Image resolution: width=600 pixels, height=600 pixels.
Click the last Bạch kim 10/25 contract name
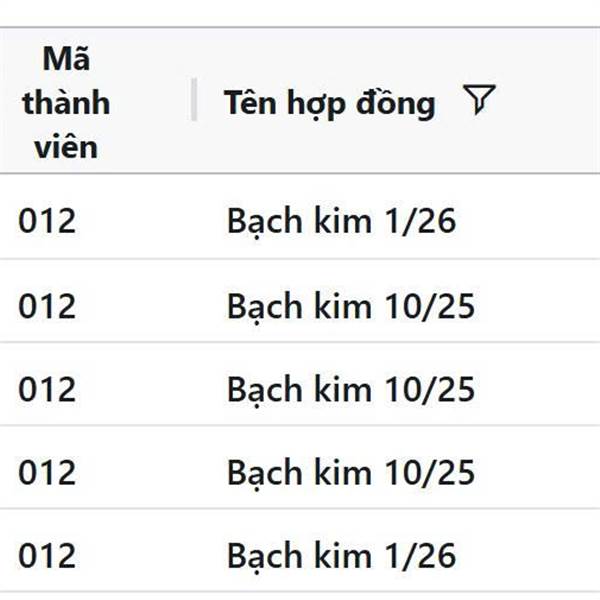(351, 474)
